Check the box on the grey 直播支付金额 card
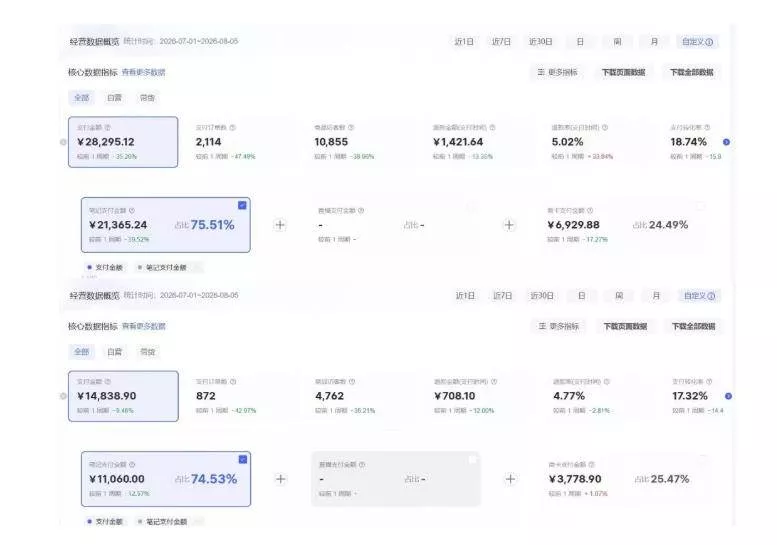The image size is (777, 545). (472, 460)
